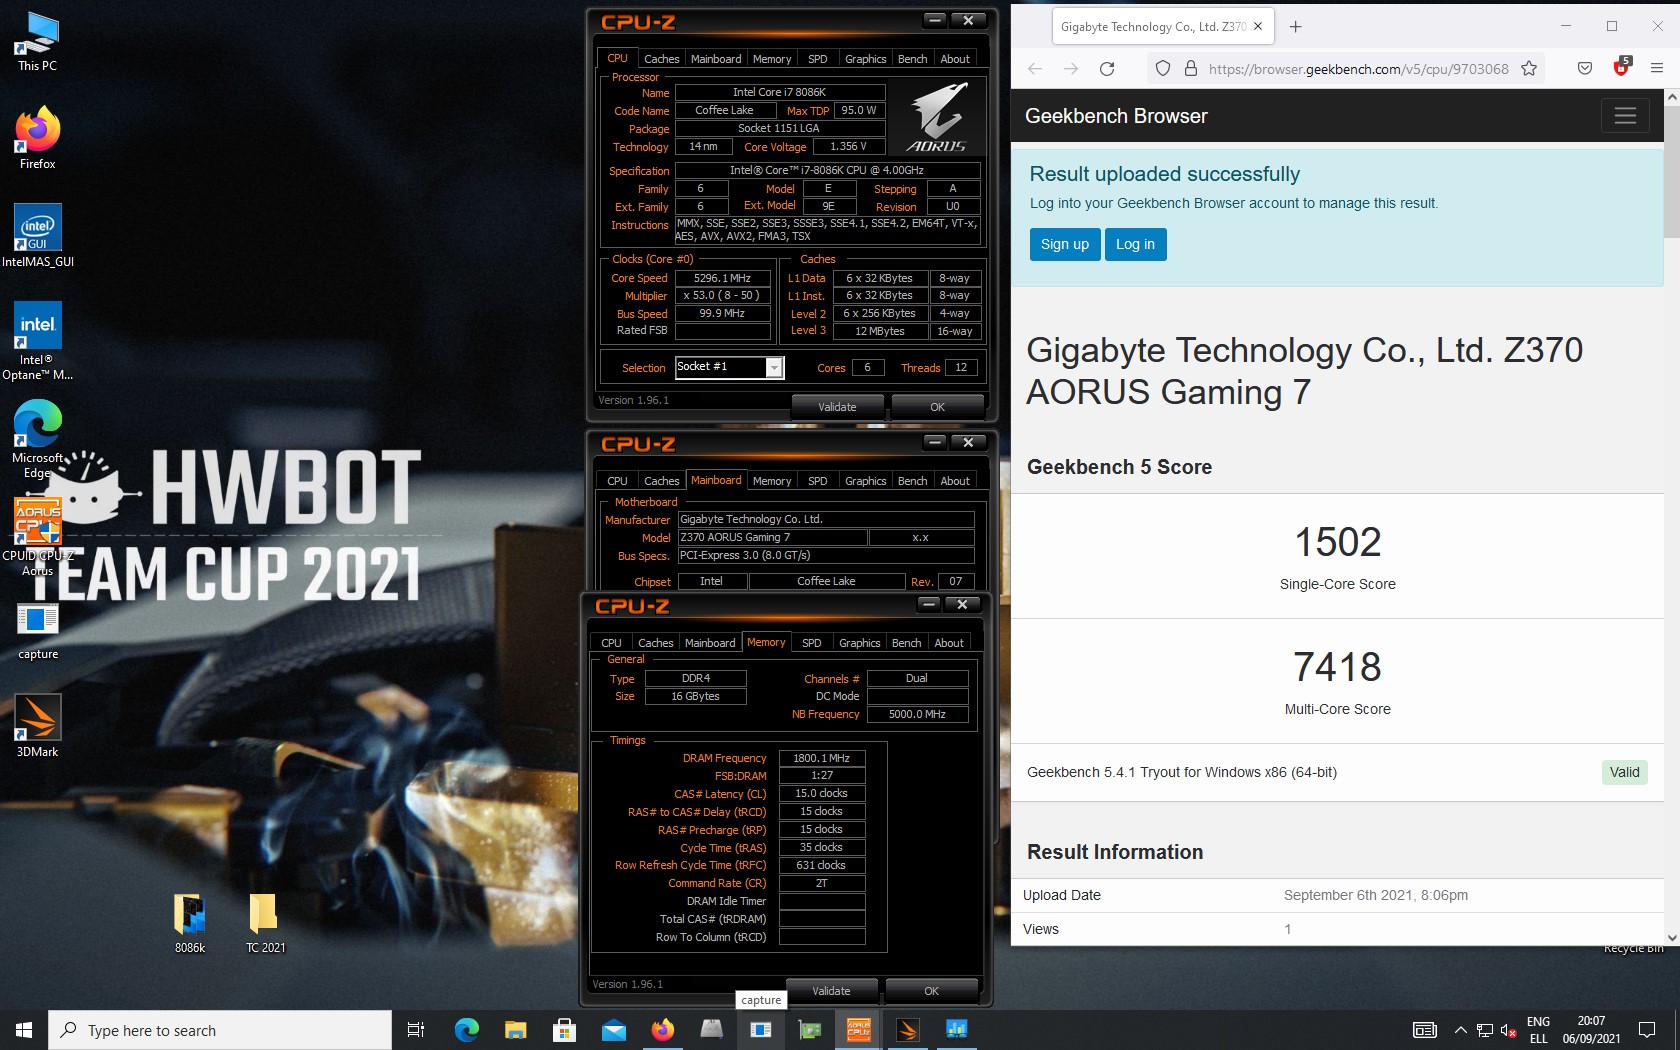The height and width of the screenshot is (1050, 1680).
Task: Open CPUID CPU-Z Aorus desktop shortcut
Action: [x=37, y=536]
